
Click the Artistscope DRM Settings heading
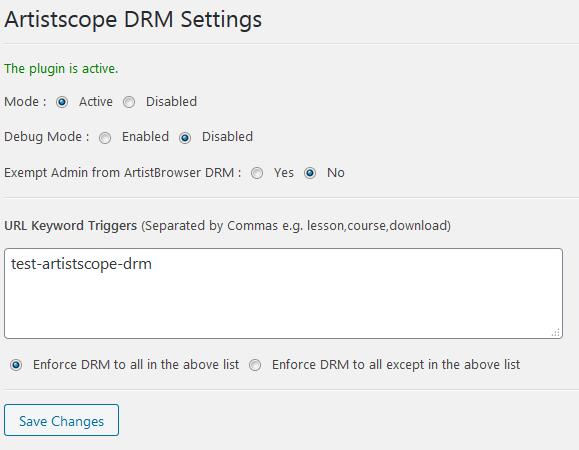click(133, 19)
